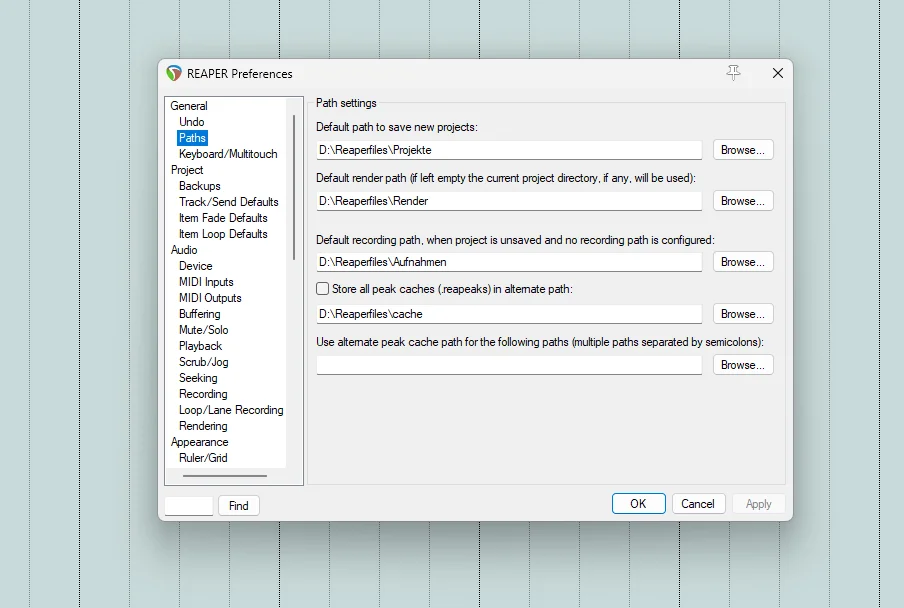904x608 pixels.
Task: Open Loop/Lane Recording preferences
Action: coord(231,410)
